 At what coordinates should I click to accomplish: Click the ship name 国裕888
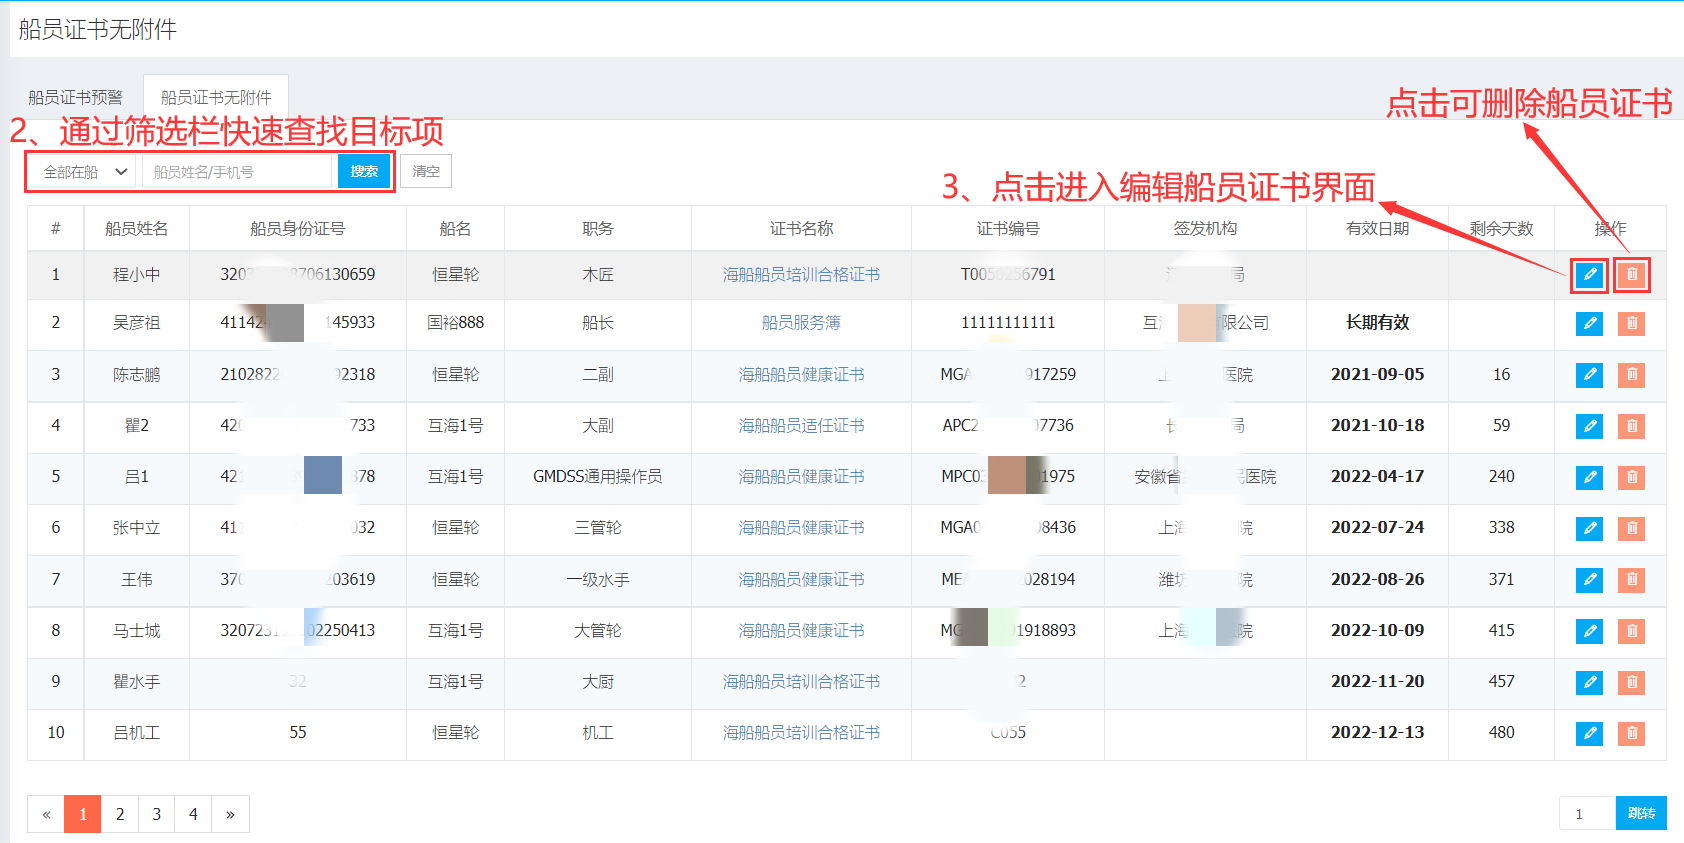[x=455, y=323]
